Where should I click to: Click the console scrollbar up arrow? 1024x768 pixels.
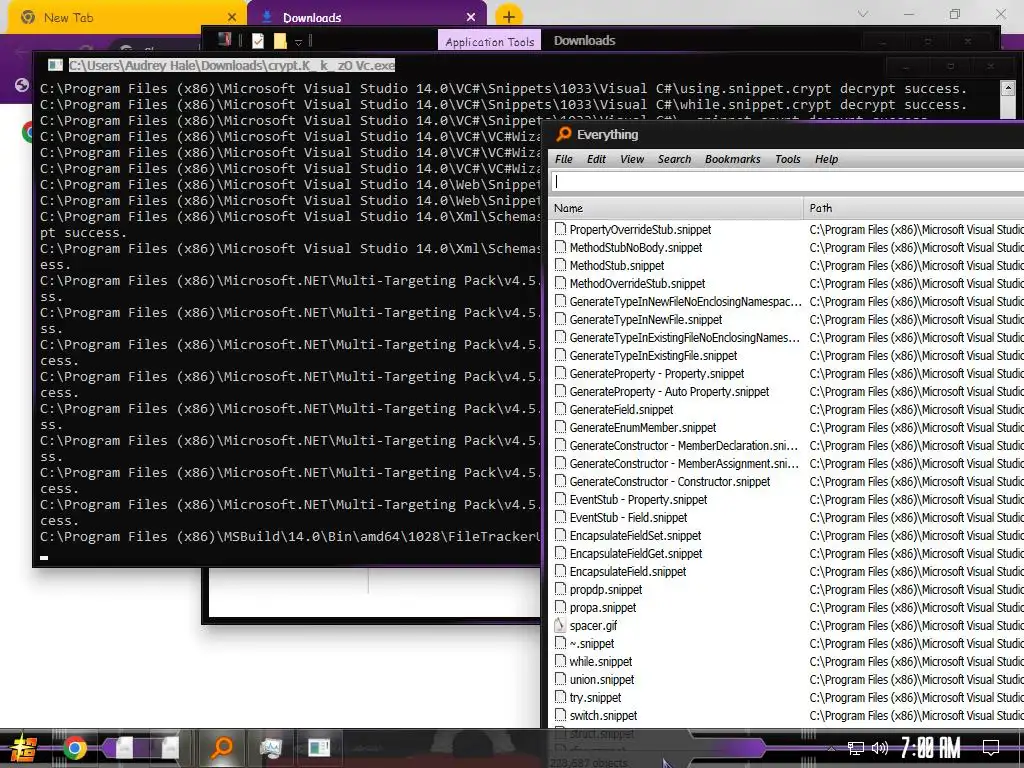[x=1008, y=88]
